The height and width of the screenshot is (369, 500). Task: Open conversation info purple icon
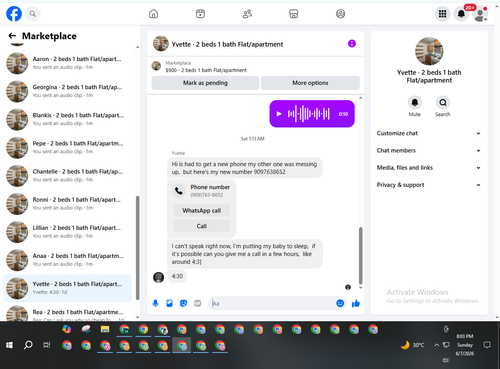352,44
